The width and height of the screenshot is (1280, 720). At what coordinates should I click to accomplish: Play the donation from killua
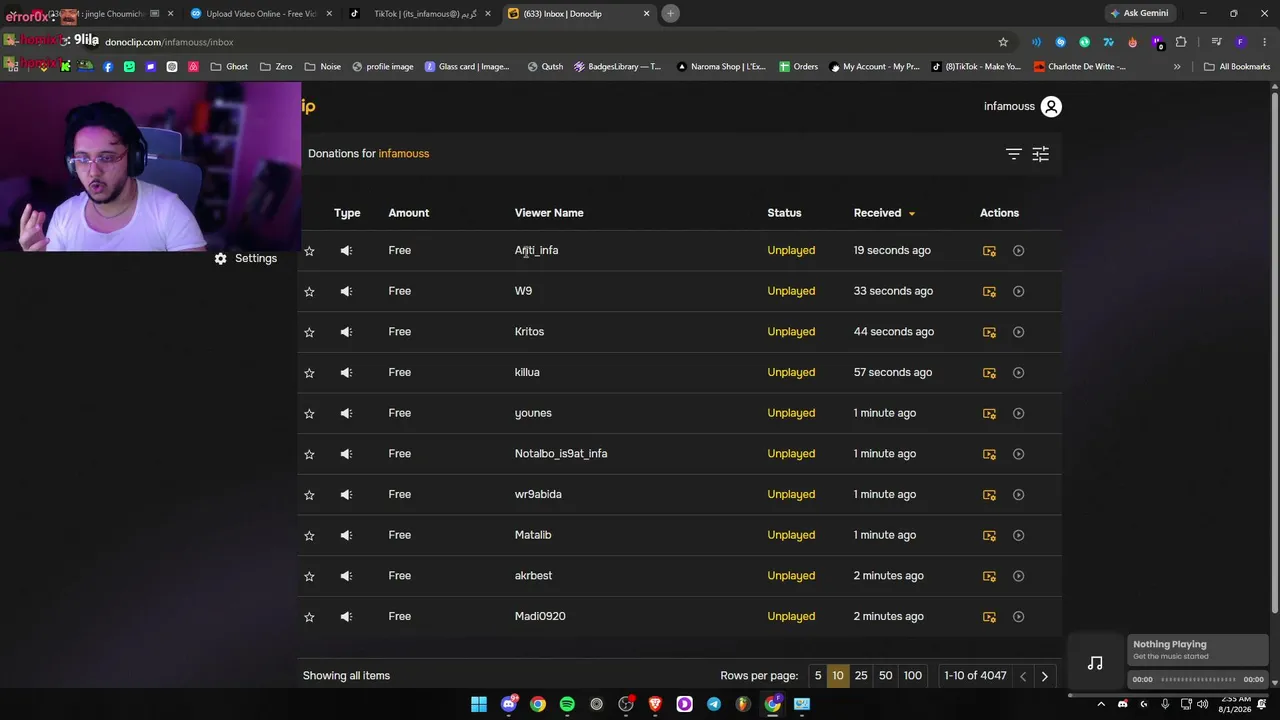click(x=1018, y=373)
